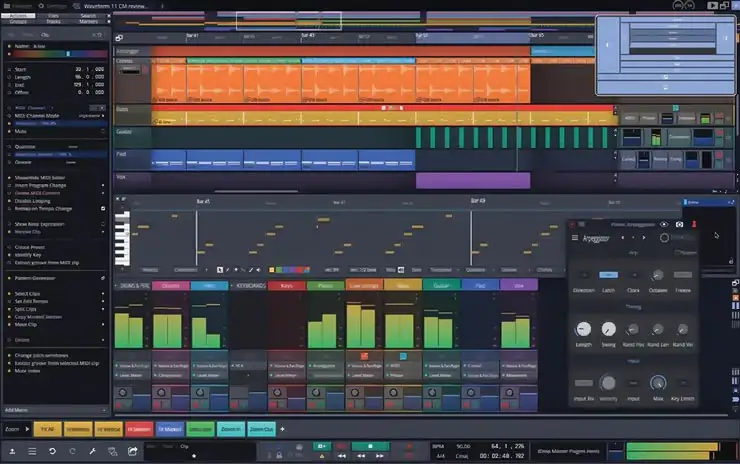This screenshot has height=464, width=740.
Task: Click the share arrow icon in bottom toolbar
Action: click(x=133, y=452)
